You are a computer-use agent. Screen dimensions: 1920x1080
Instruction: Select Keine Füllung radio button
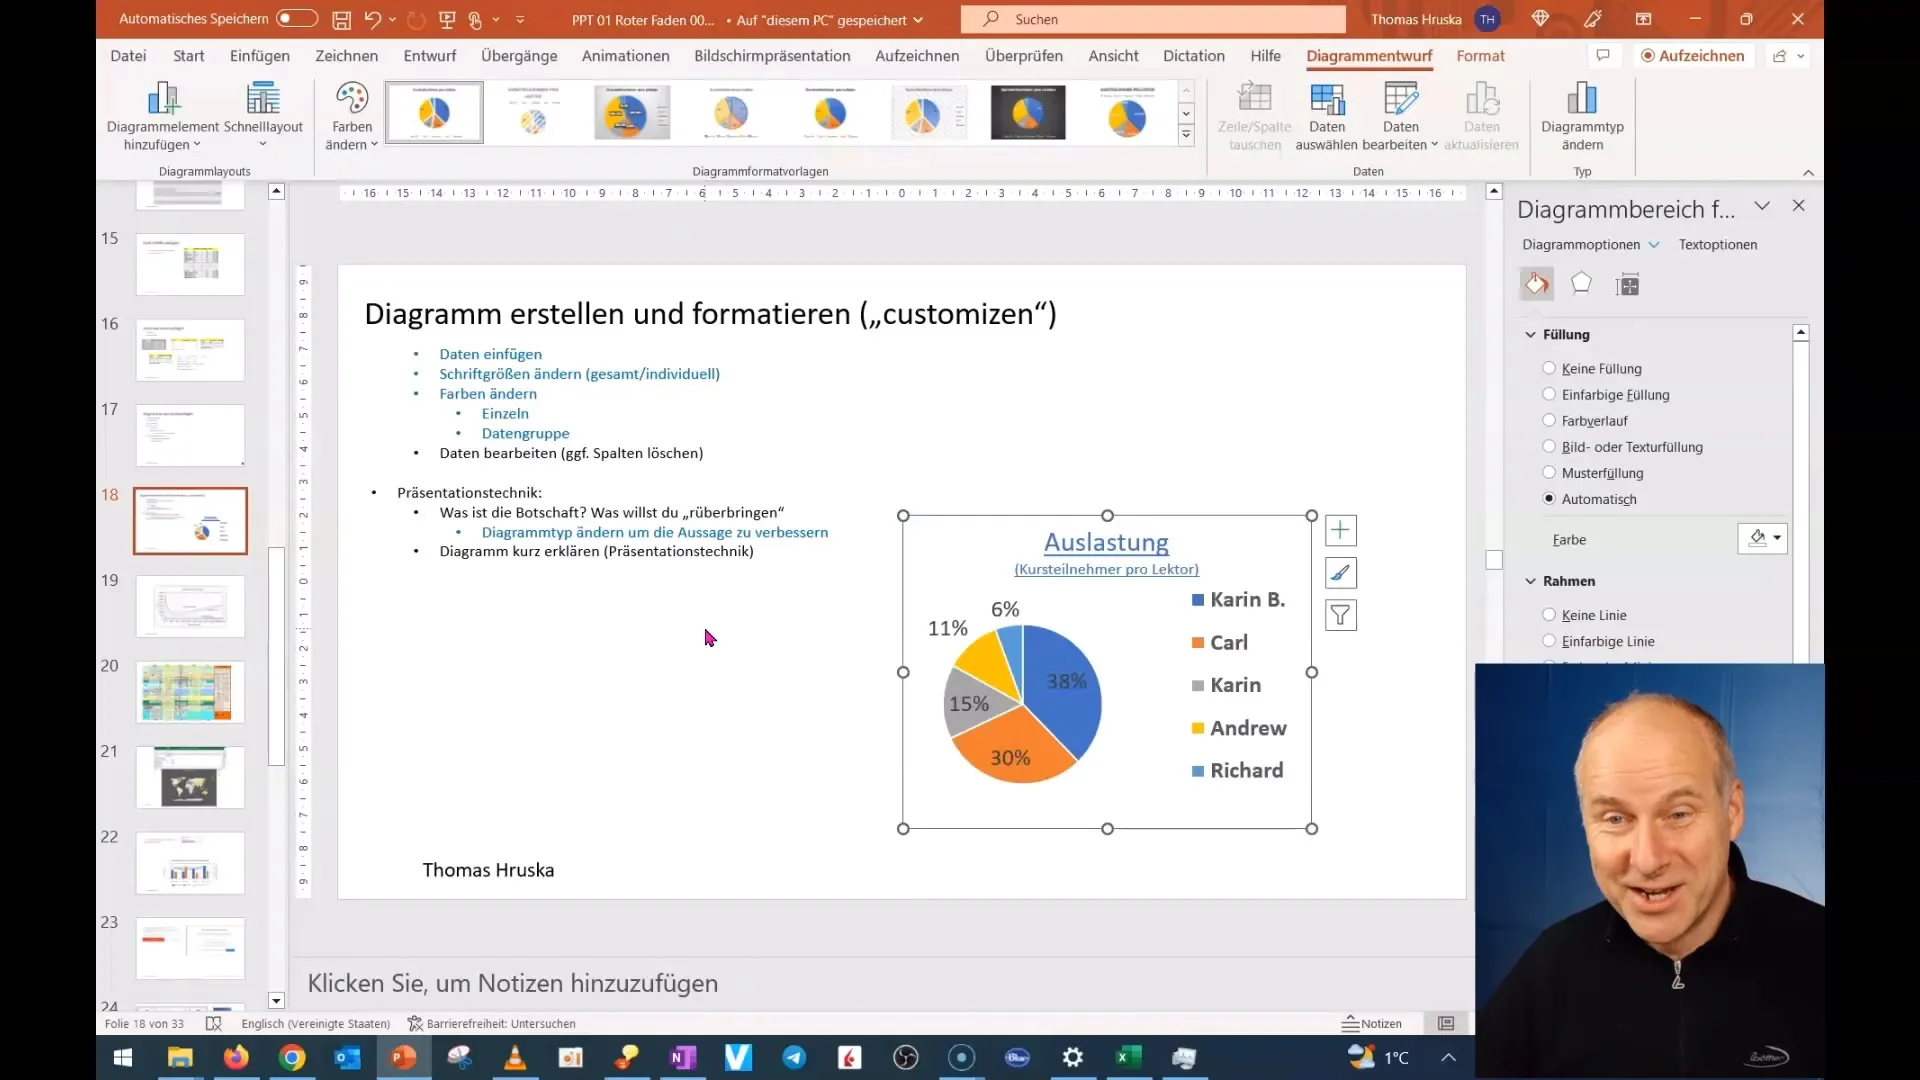click(x=1549, y=368)
